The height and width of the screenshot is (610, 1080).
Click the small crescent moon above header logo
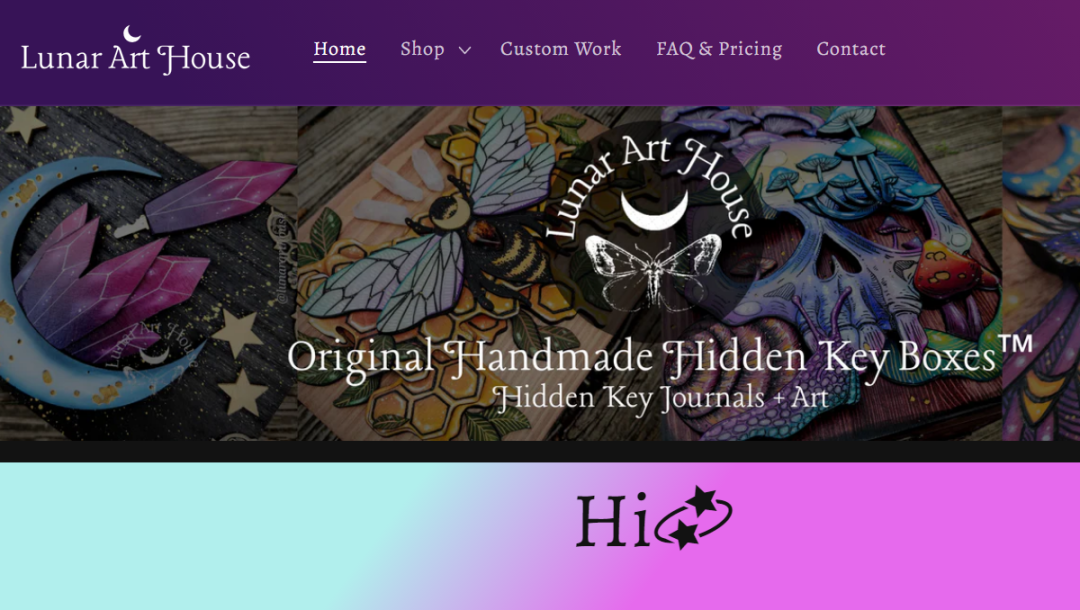[132, 34]
